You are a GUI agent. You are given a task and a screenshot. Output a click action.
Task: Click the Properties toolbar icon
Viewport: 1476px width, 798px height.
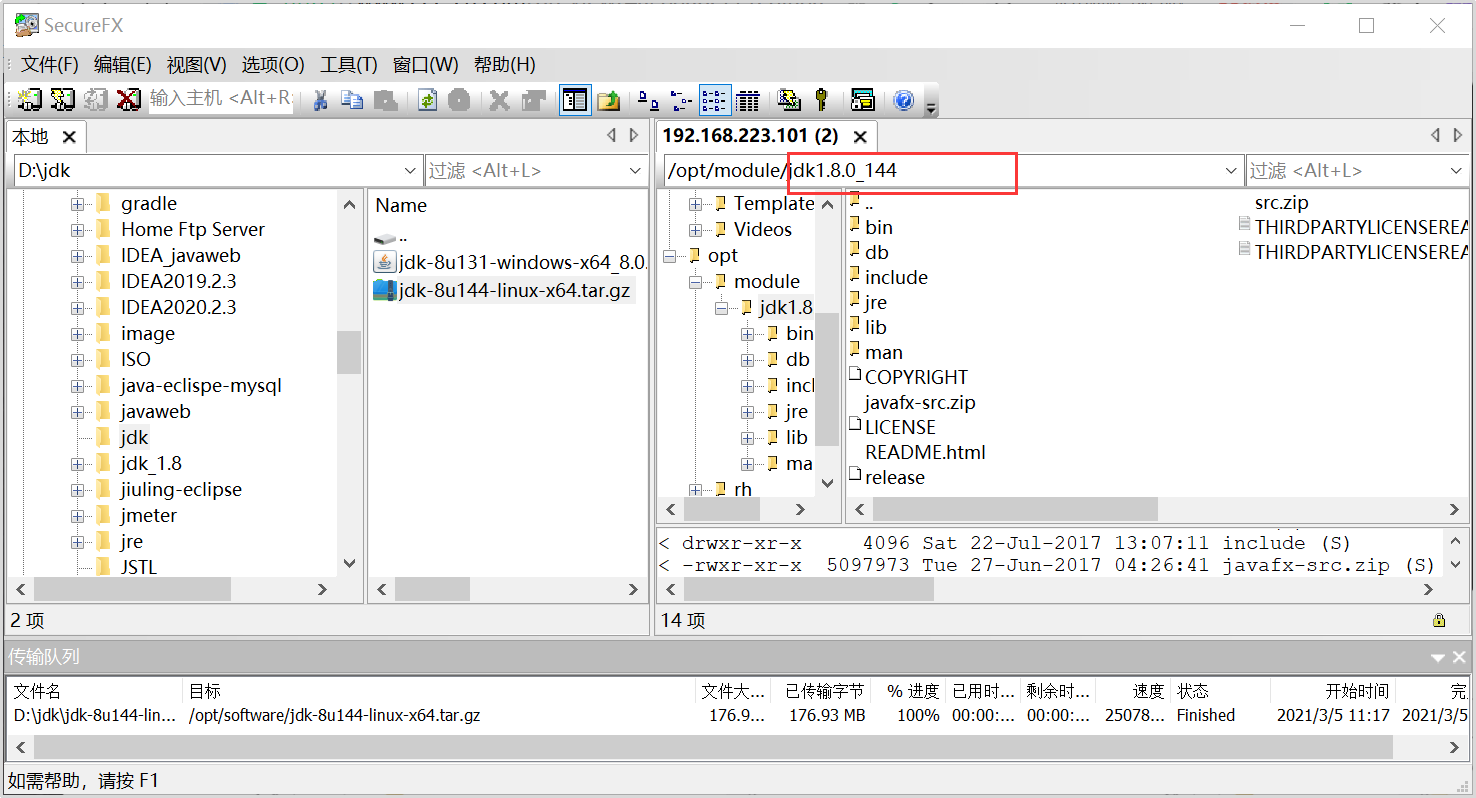tap(533, 100)
